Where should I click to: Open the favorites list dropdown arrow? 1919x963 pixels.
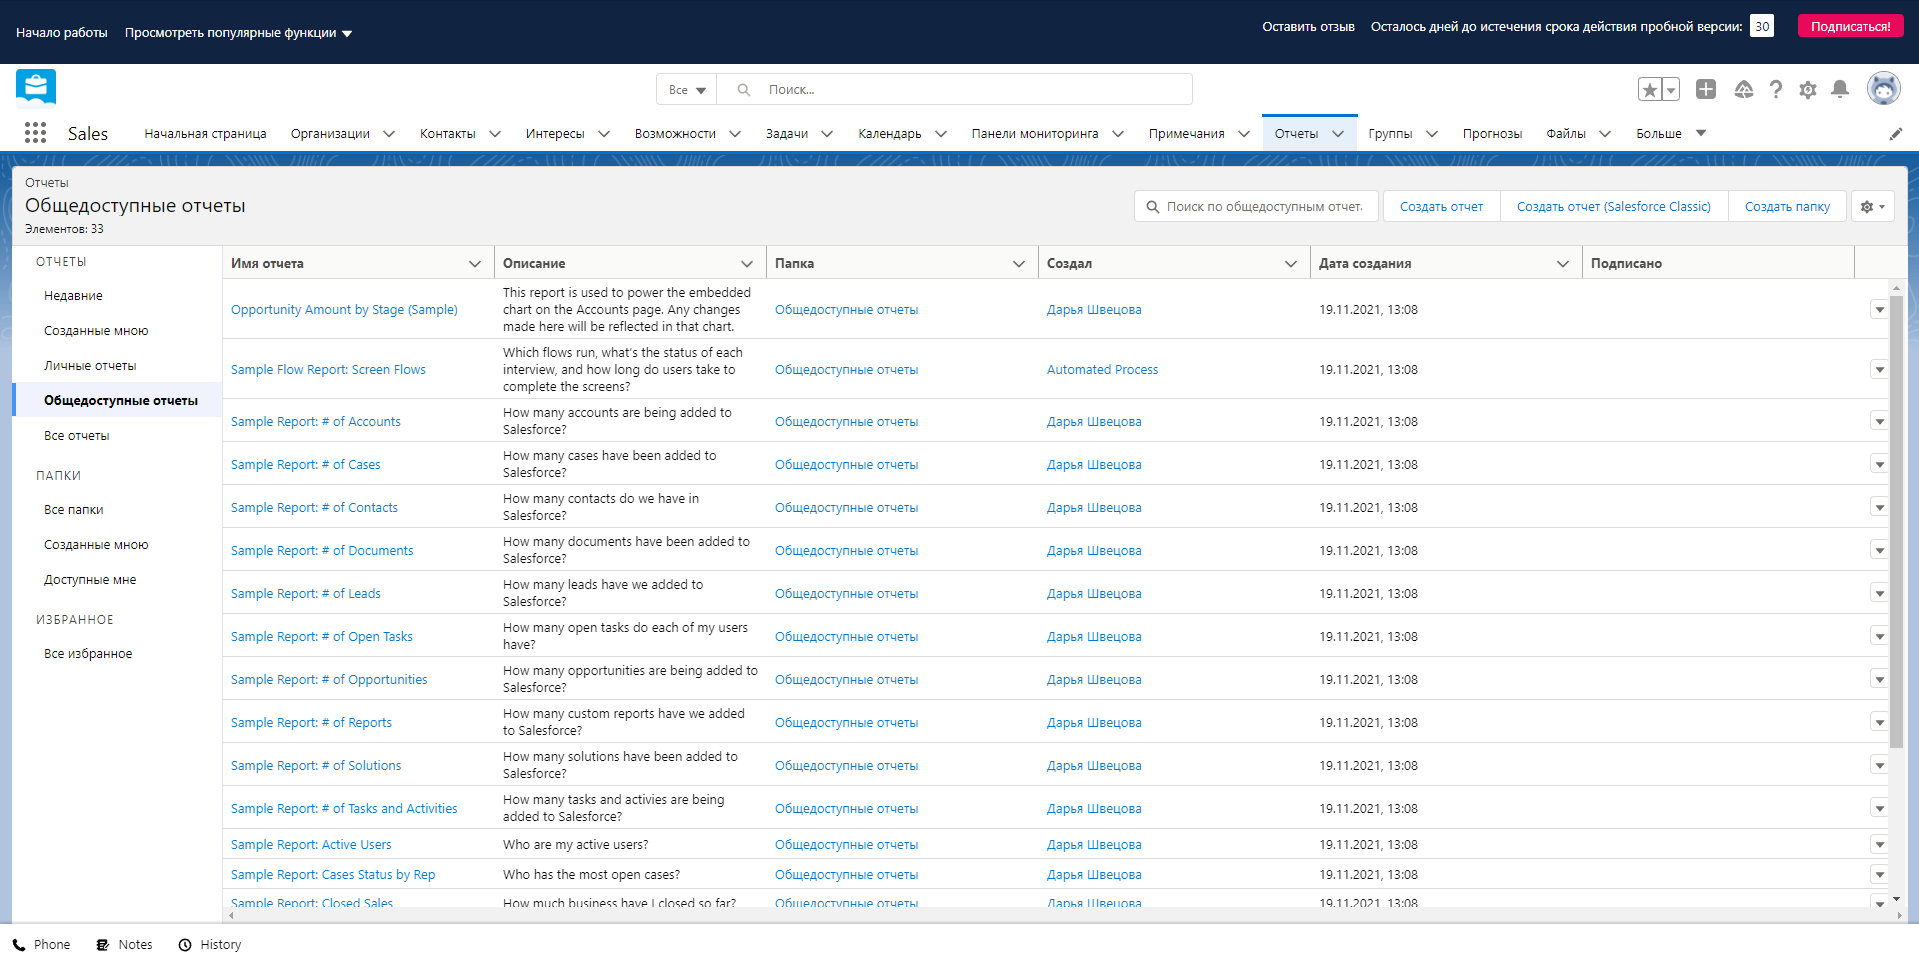tap(1670, 90)
